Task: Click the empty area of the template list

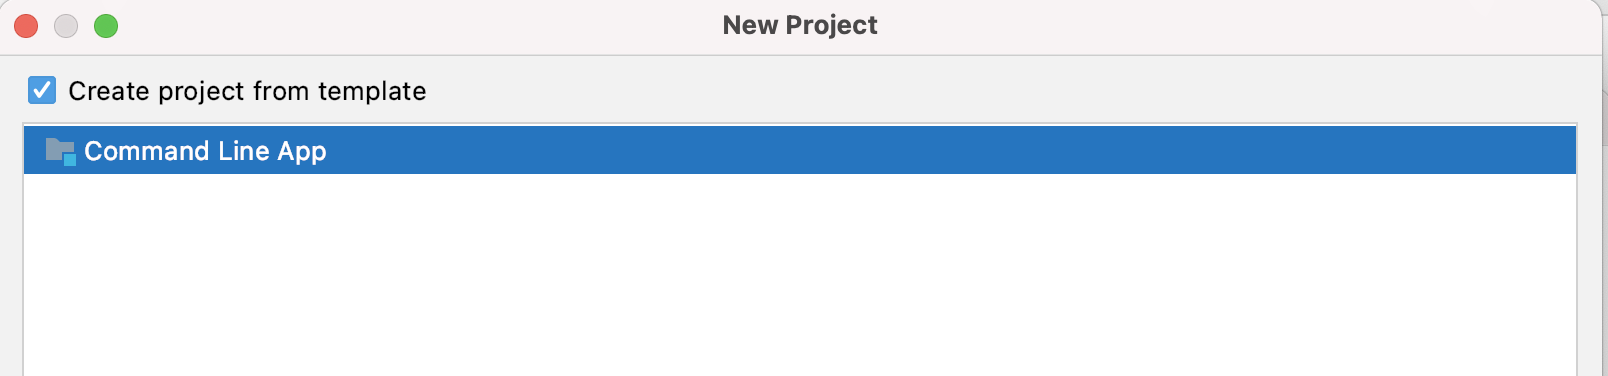Action: 800,275
